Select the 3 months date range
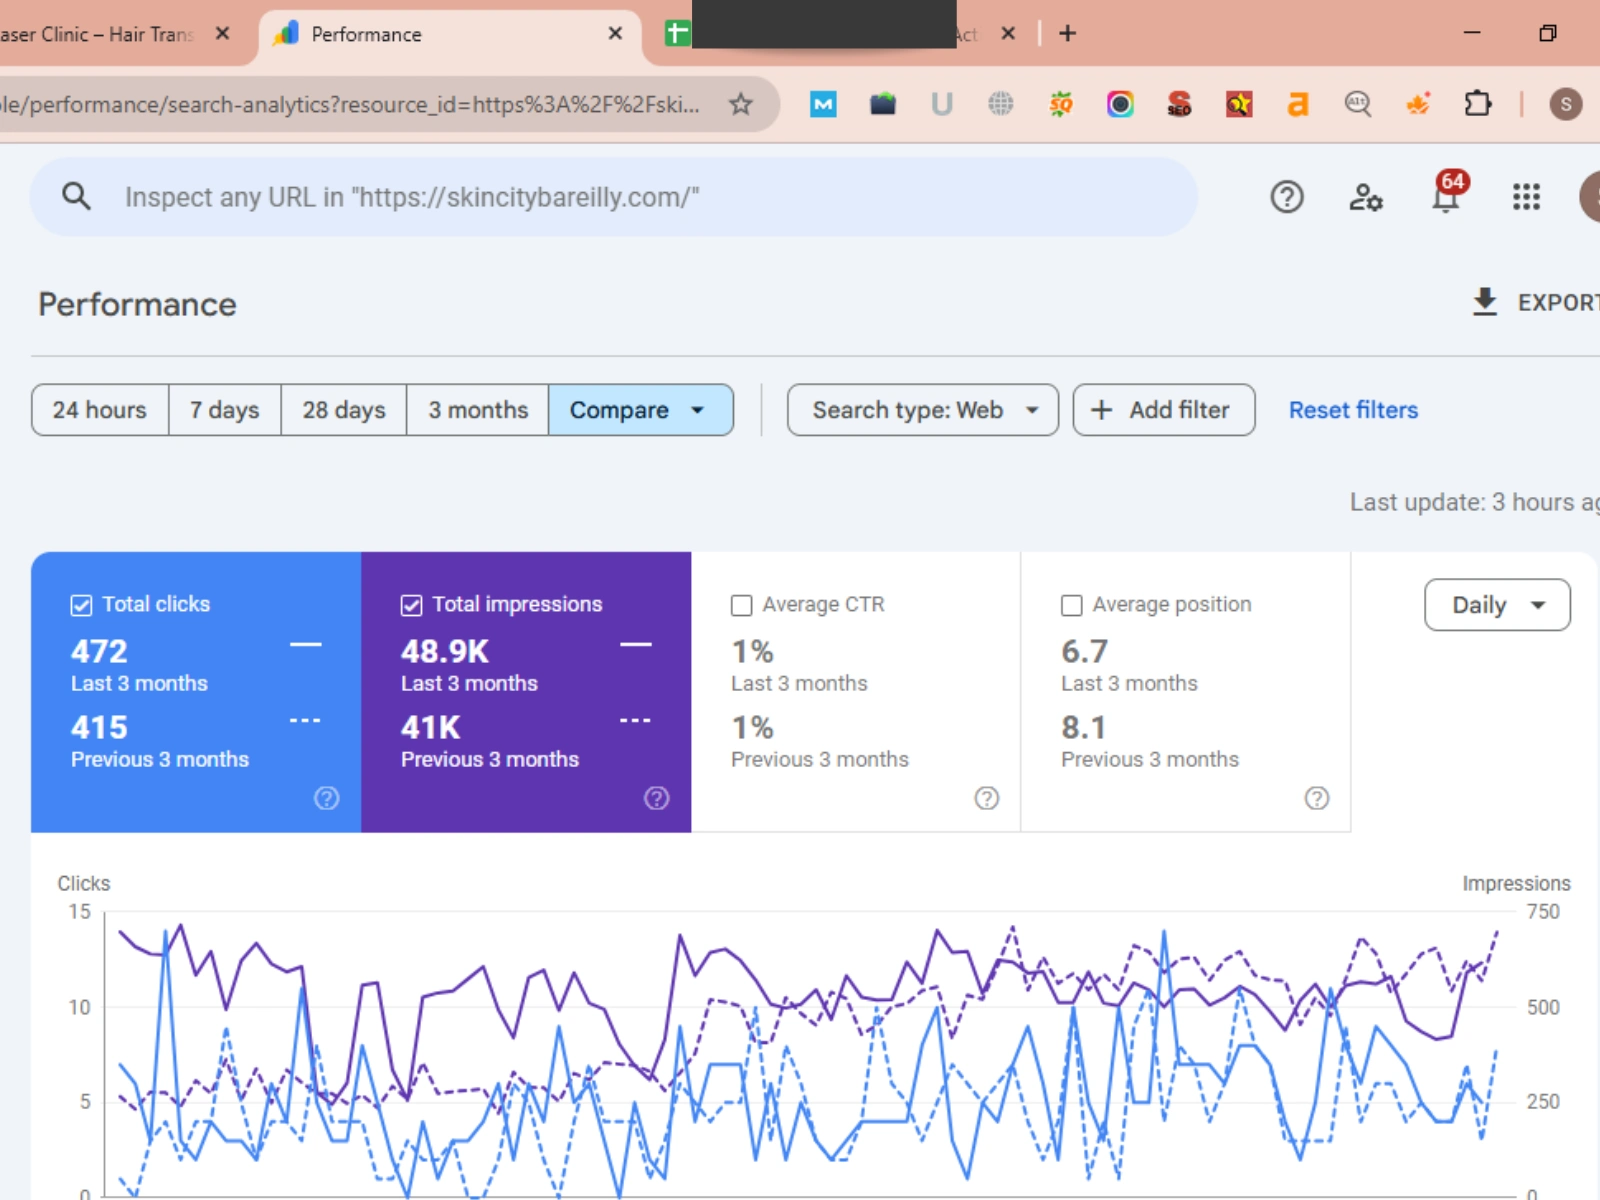Image resolution: width=1600 pixels, height=1200 pixels. click(x=478, y=410)
